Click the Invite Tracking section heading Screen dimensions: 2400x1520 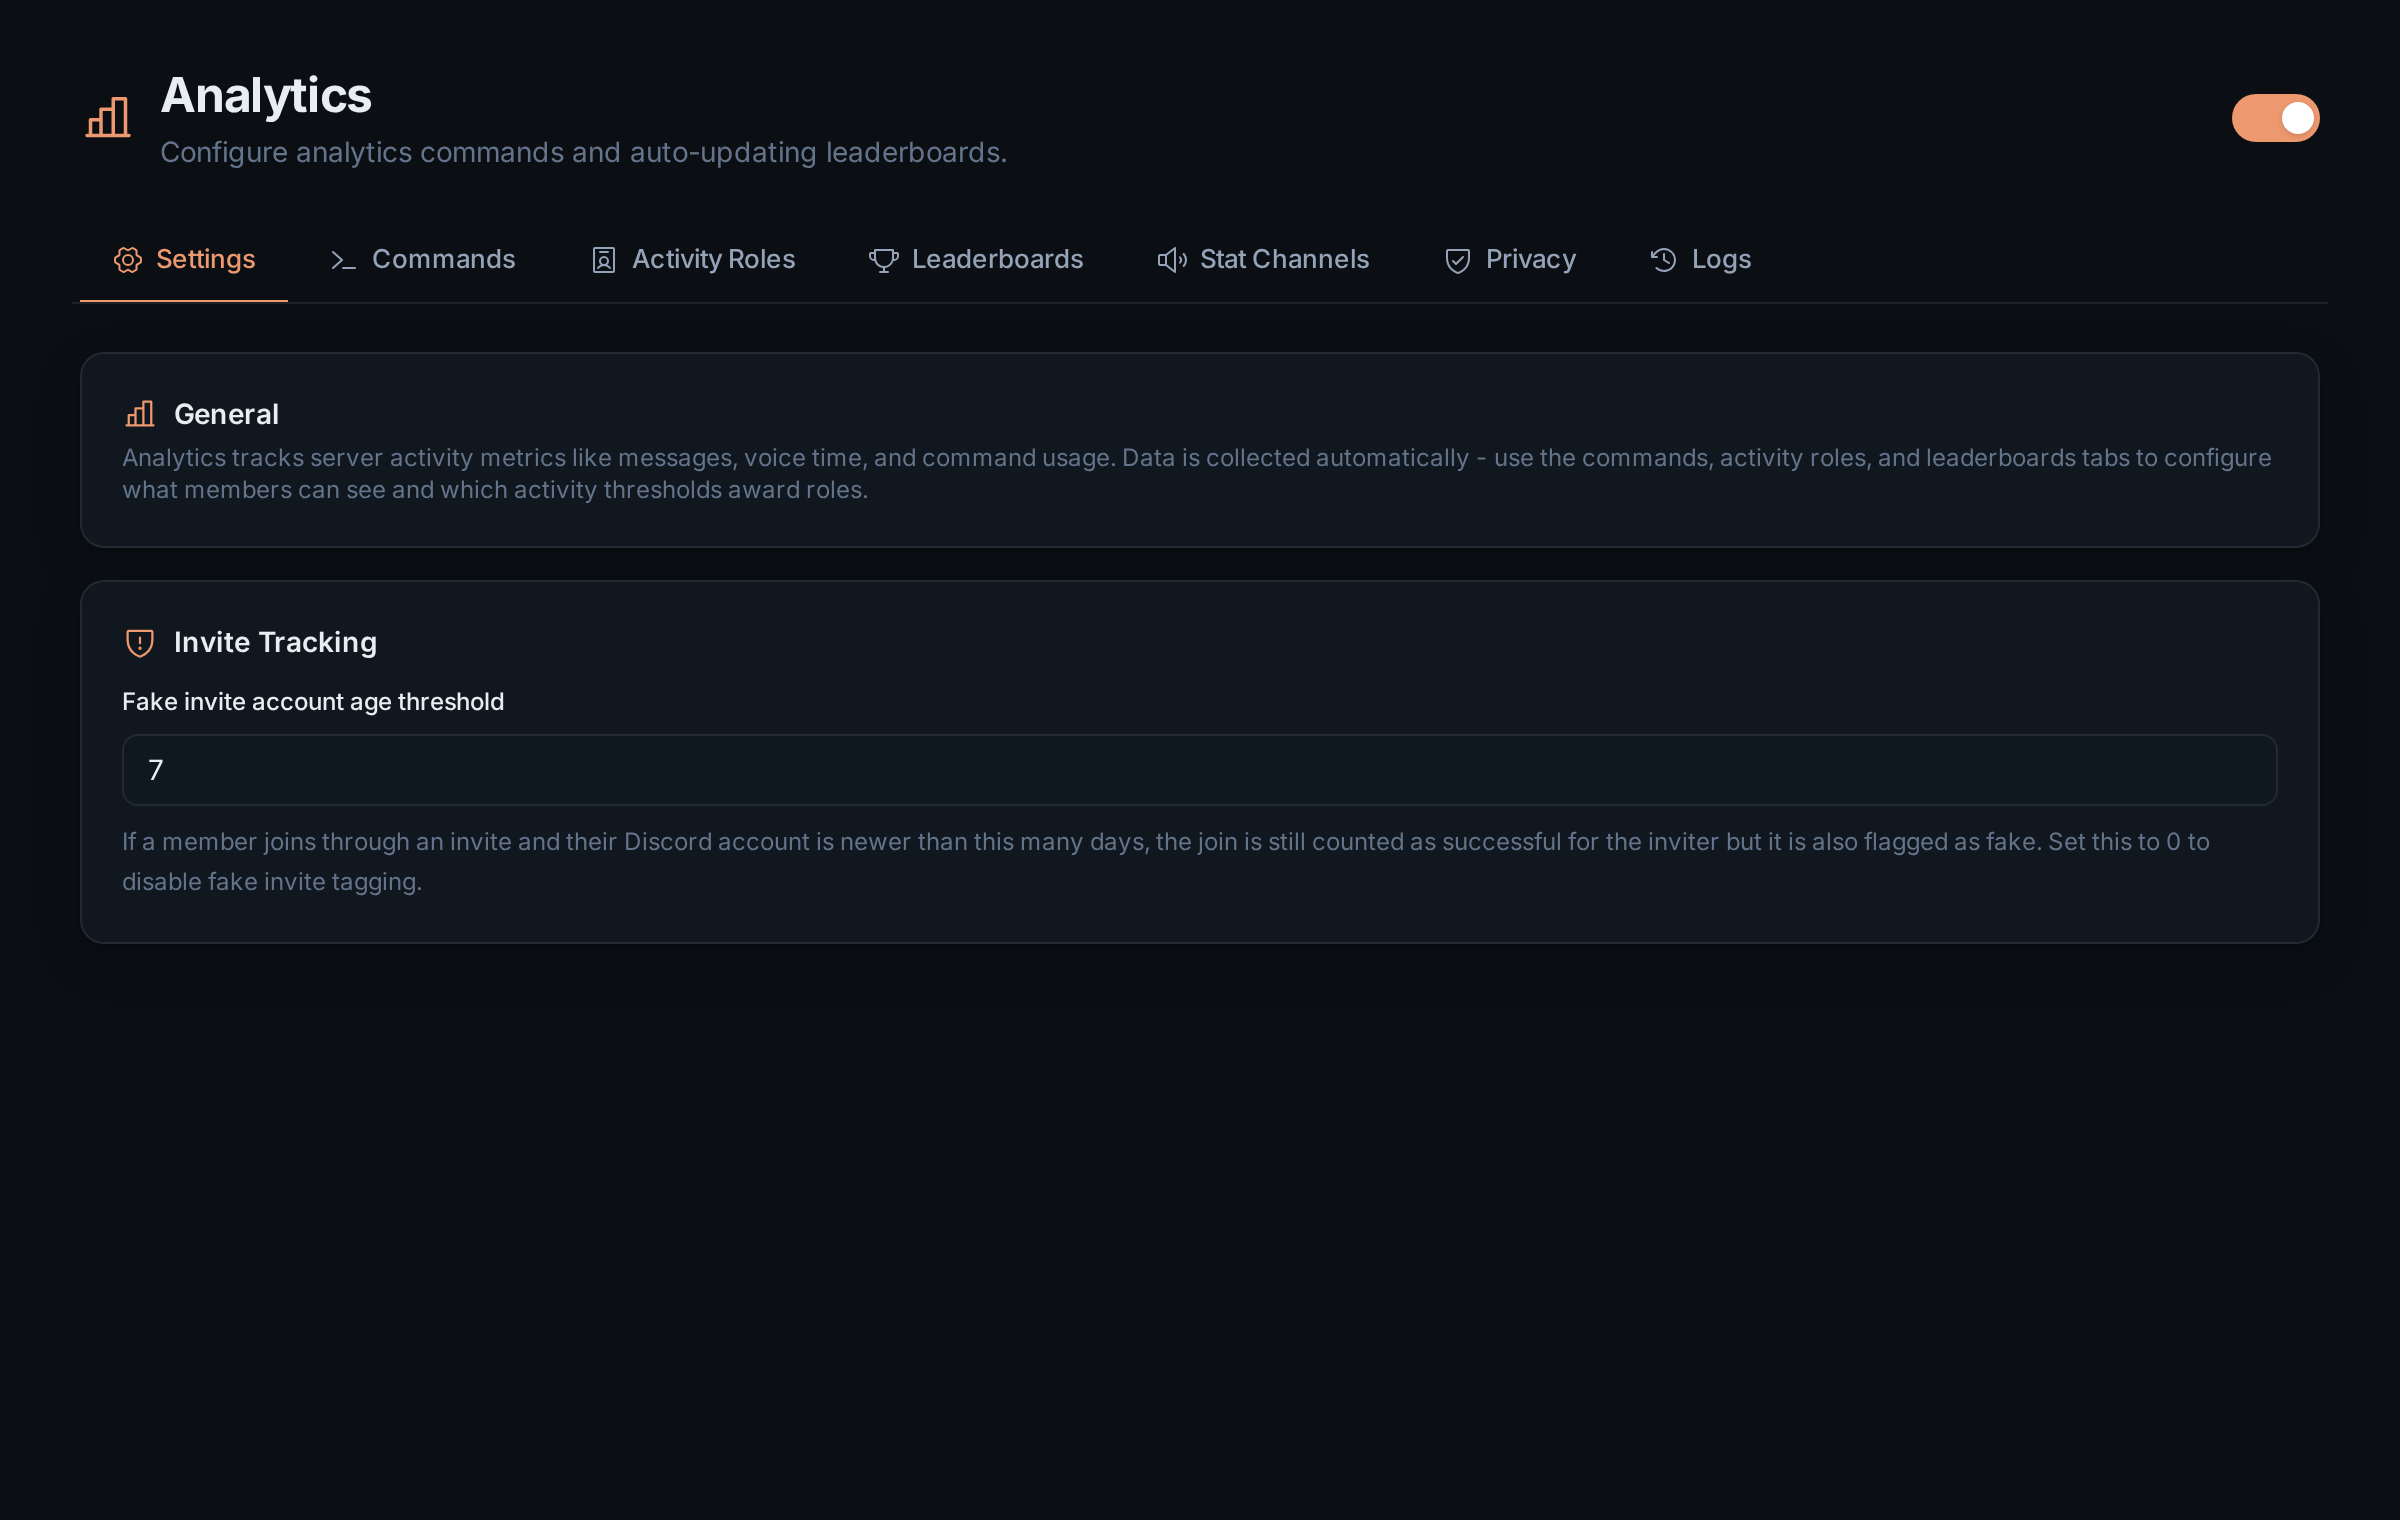tap(275, 642)
